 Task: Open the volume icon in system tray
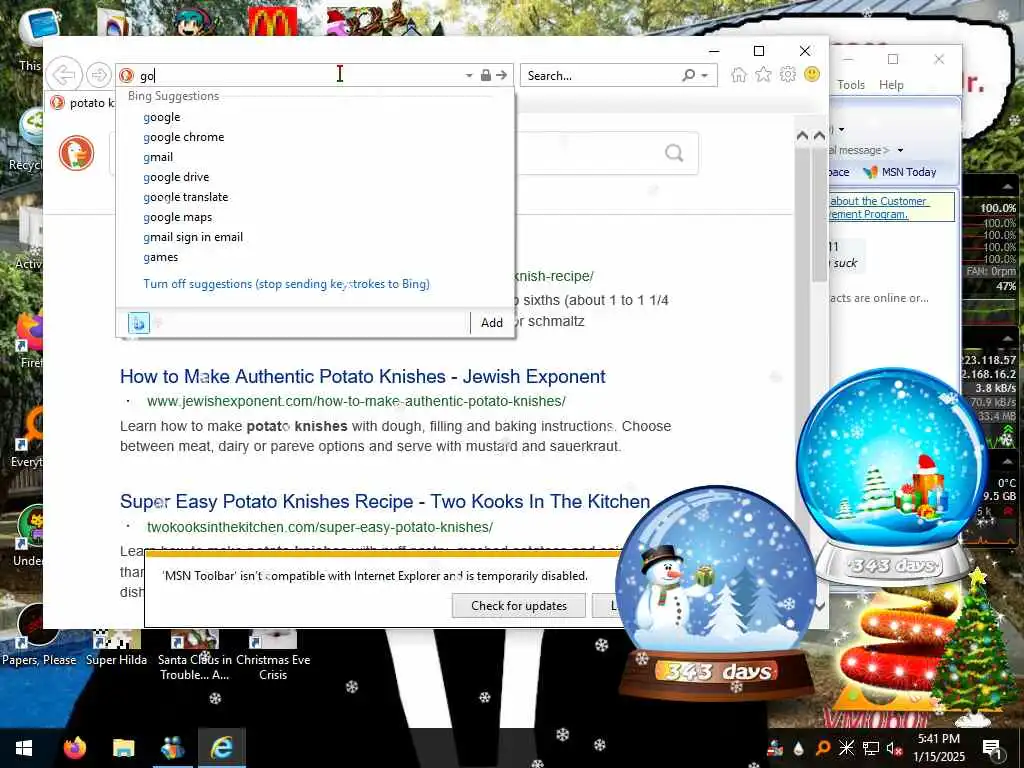pos(894,748)
